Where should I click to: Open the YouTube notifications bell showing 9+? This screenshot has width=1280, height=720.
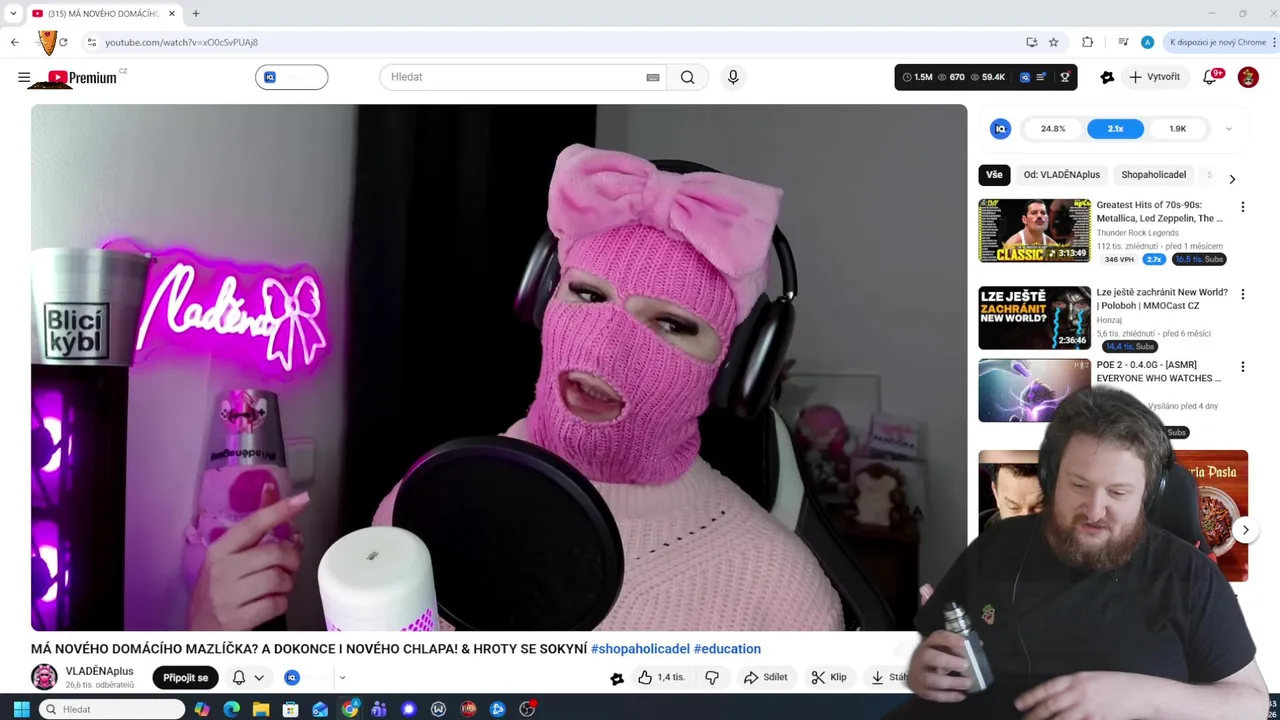pyautogui.click(x=1210, y=77)
